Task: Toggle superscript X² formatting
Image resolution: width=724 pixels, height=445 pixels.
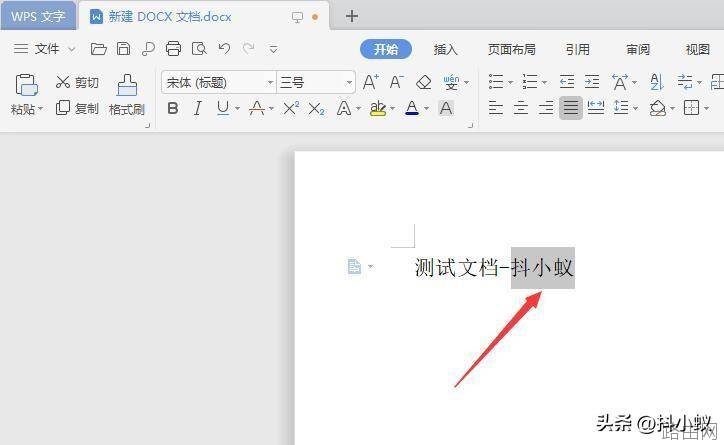Action: [291, 108]
